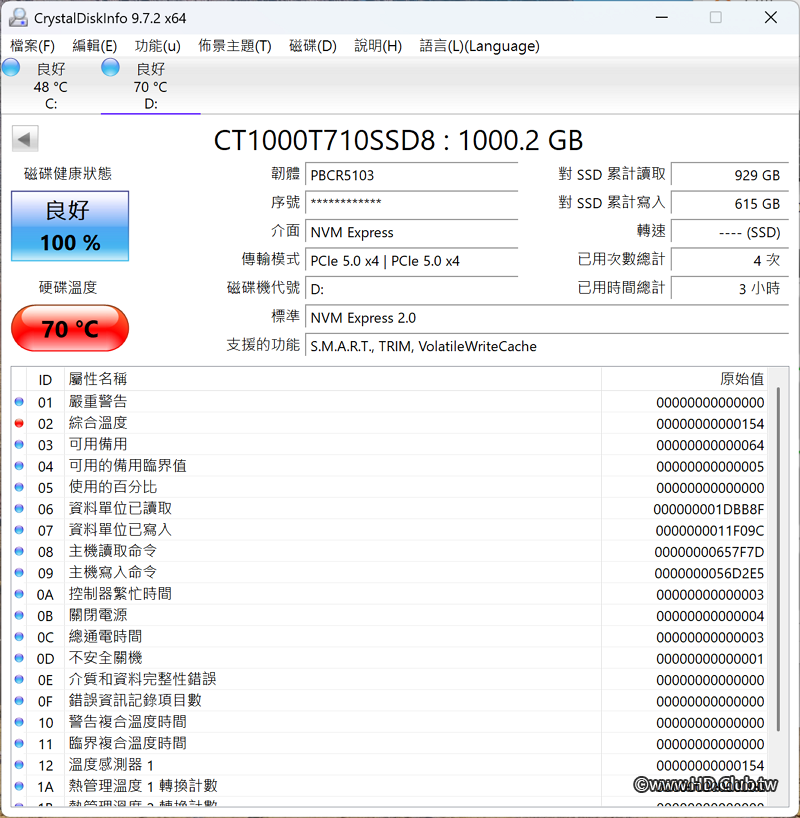Open the 語言(L)(Language) menu
Viewport: 800px width, 818px height.
point(480,46)
